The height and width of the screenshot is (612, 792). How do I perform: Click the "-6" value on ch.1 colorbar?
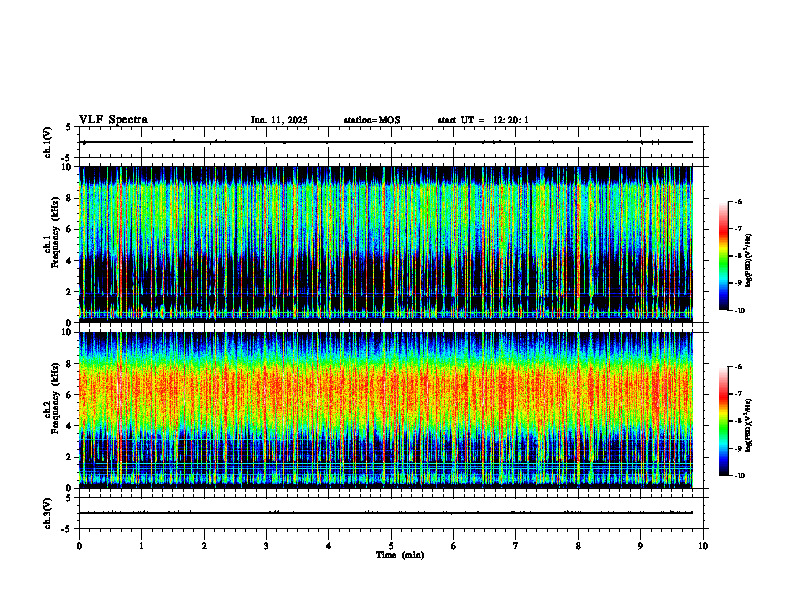(738, 202)
